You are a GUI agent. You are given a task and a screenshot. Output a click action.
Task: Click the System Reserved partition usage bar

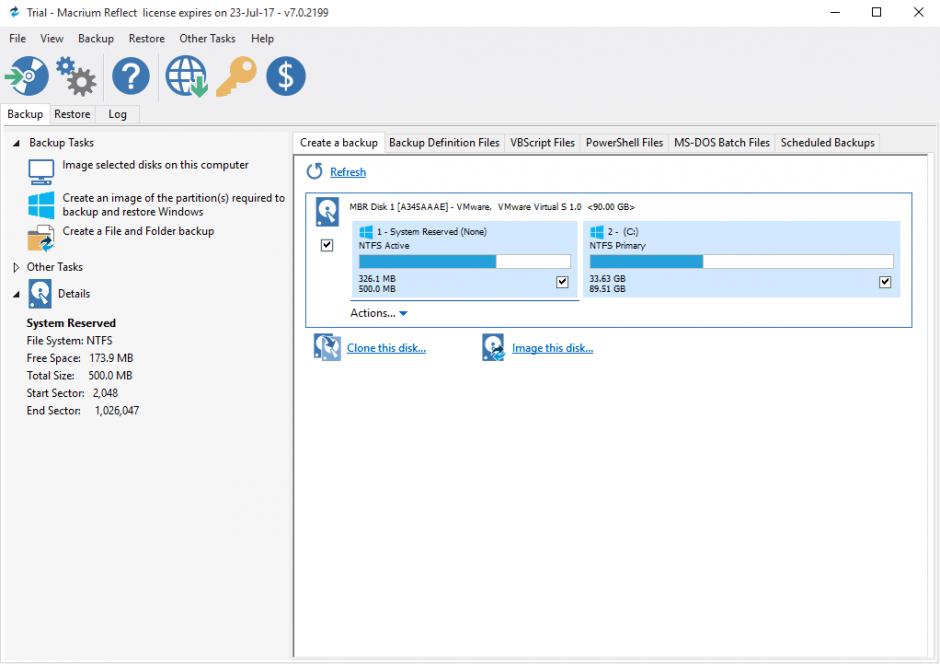(x=465, y=261)
